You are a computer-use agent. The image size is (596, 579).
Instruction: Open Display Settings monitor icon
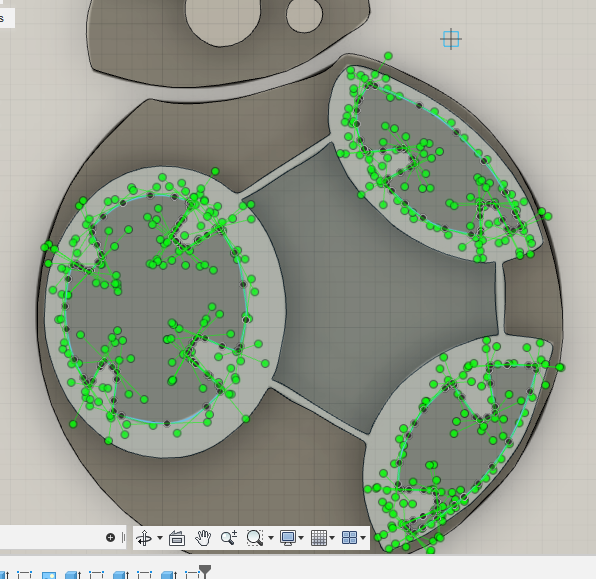(x=288, y=538)
